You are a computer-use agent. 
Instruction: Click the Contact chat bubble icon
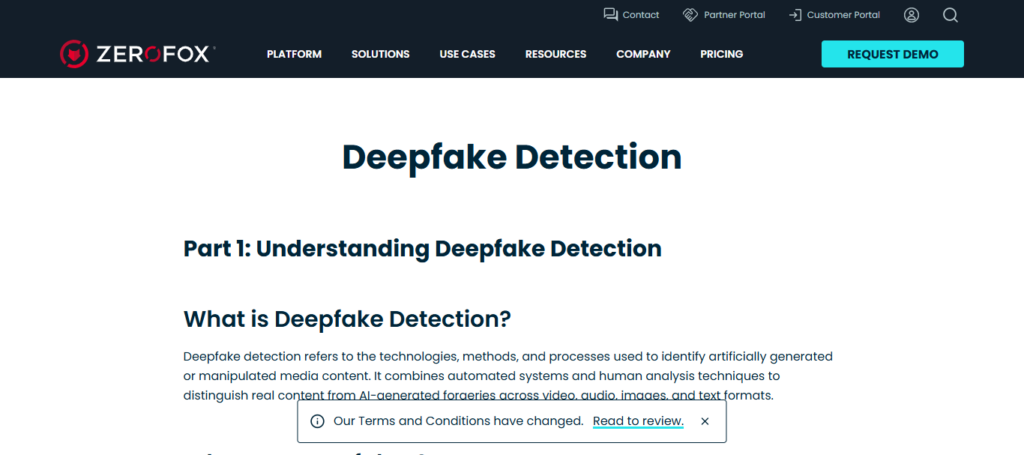[x=611, y=15]
